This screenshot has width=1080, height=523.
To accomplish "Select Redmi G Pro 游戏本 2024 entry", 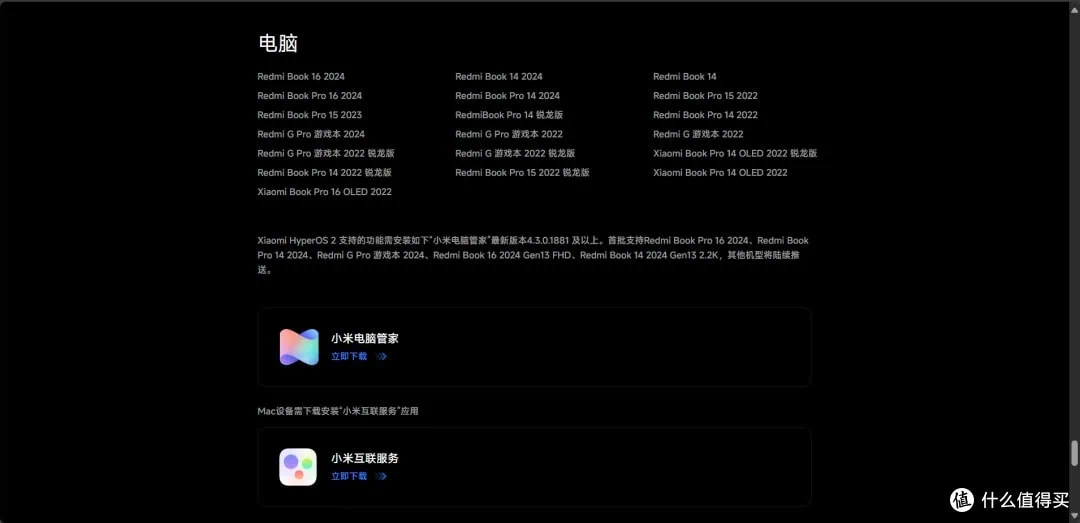I will coord(311,134).
